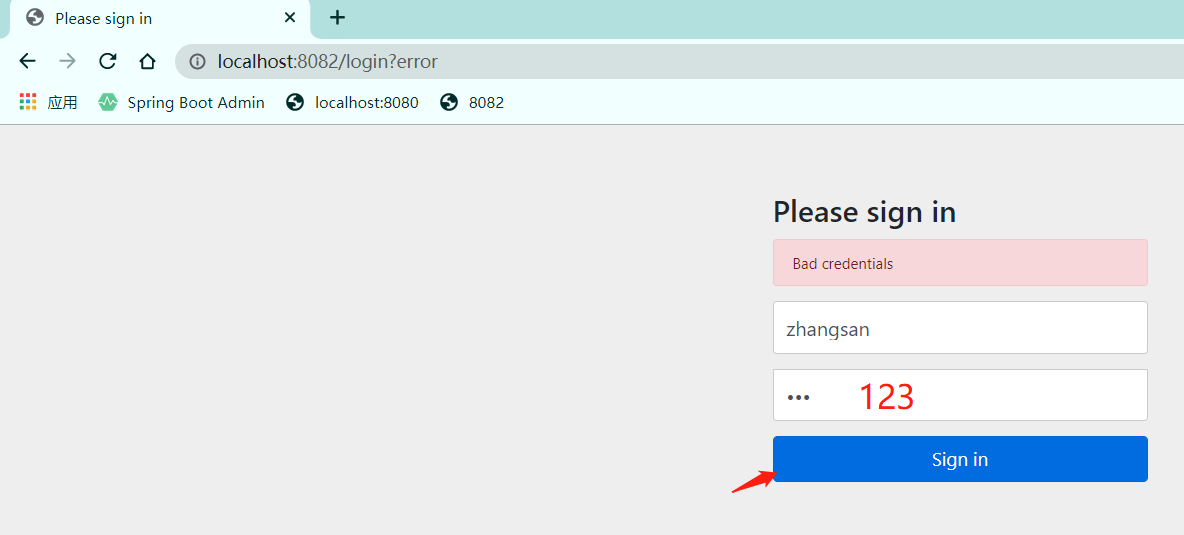
Task: Close the 'Please sign in' tab
Action: pos(290,17)
